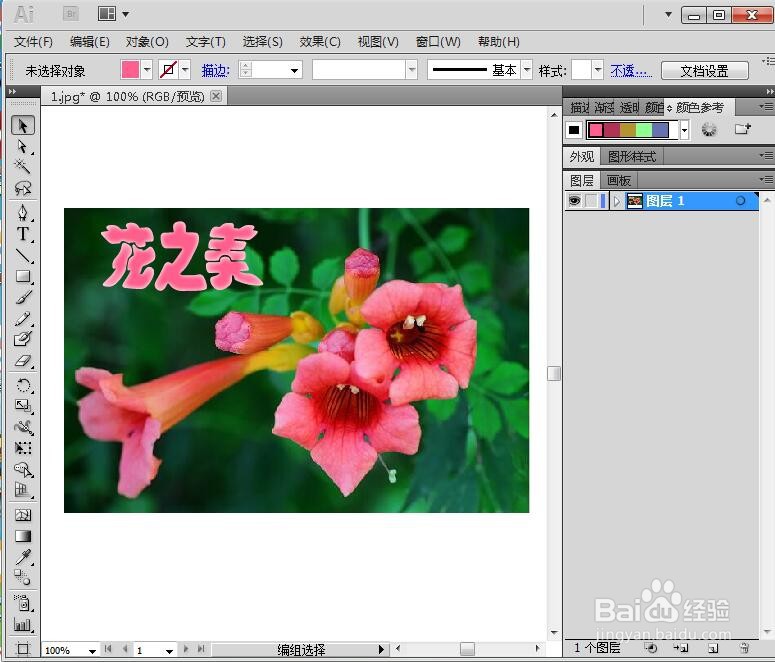775x662 pixels.
Task: Select the Type (T) tool
Action: [23, 234]
